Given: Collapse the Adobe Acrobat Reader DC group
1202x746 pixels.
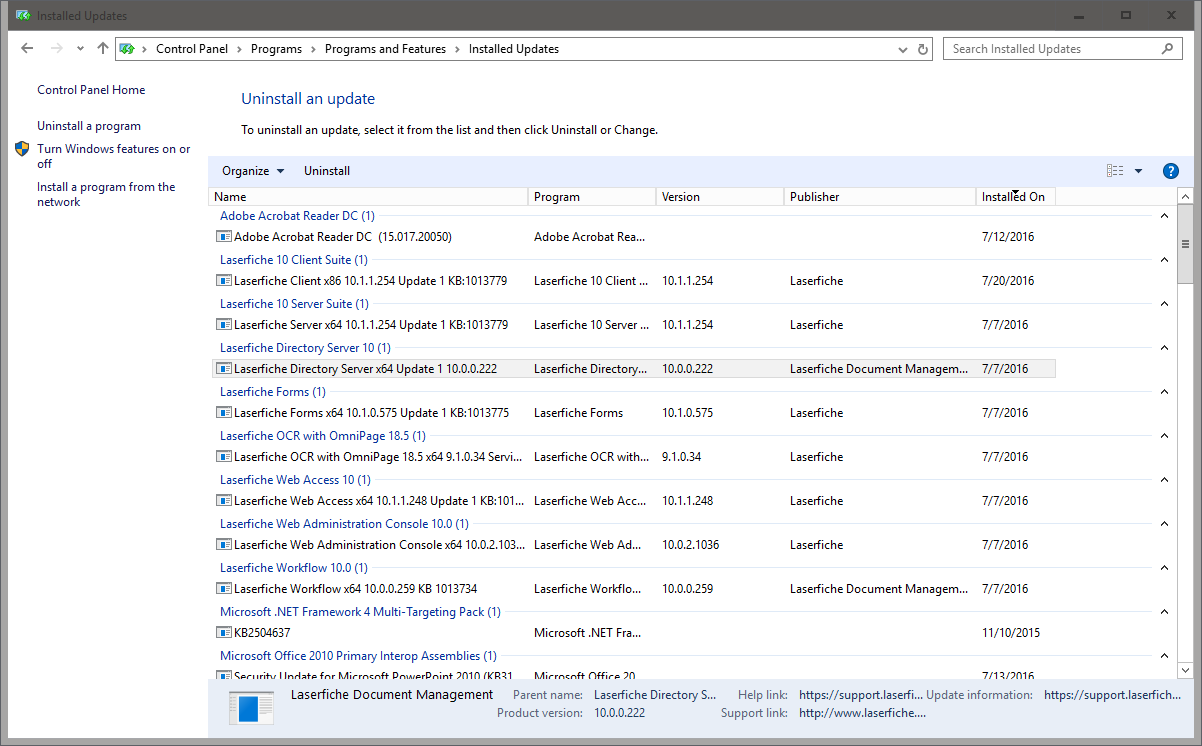Looking at the screenshot, I should [1163, 216].
